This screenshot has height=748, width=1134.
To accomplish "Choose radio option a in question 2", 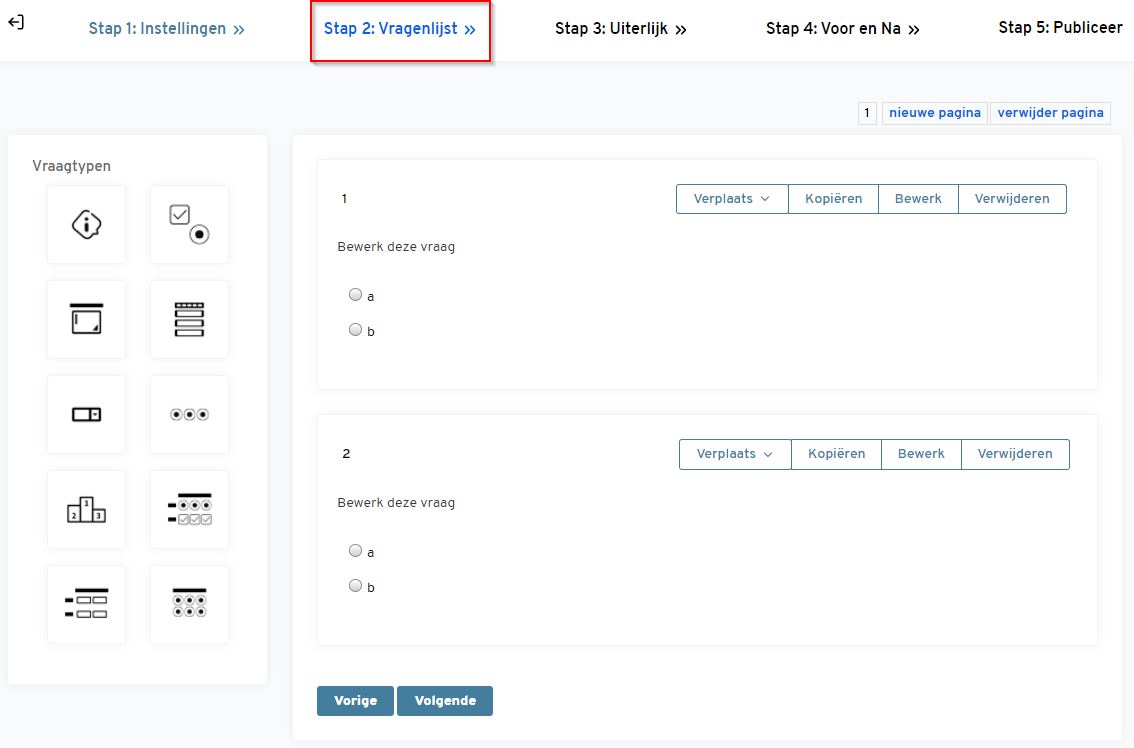I will point(355,551).
